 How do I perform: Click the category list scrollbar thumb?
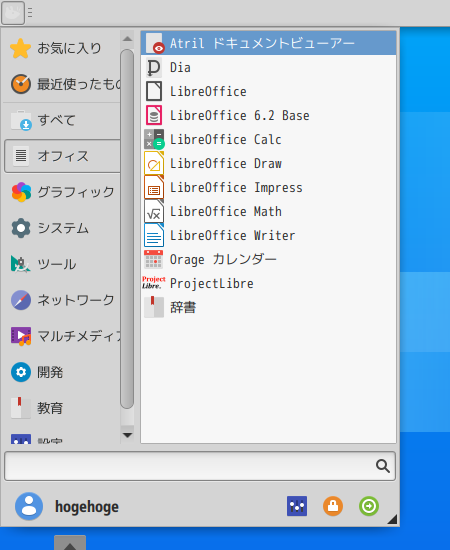pyautogui.click(x=127, y=229)
